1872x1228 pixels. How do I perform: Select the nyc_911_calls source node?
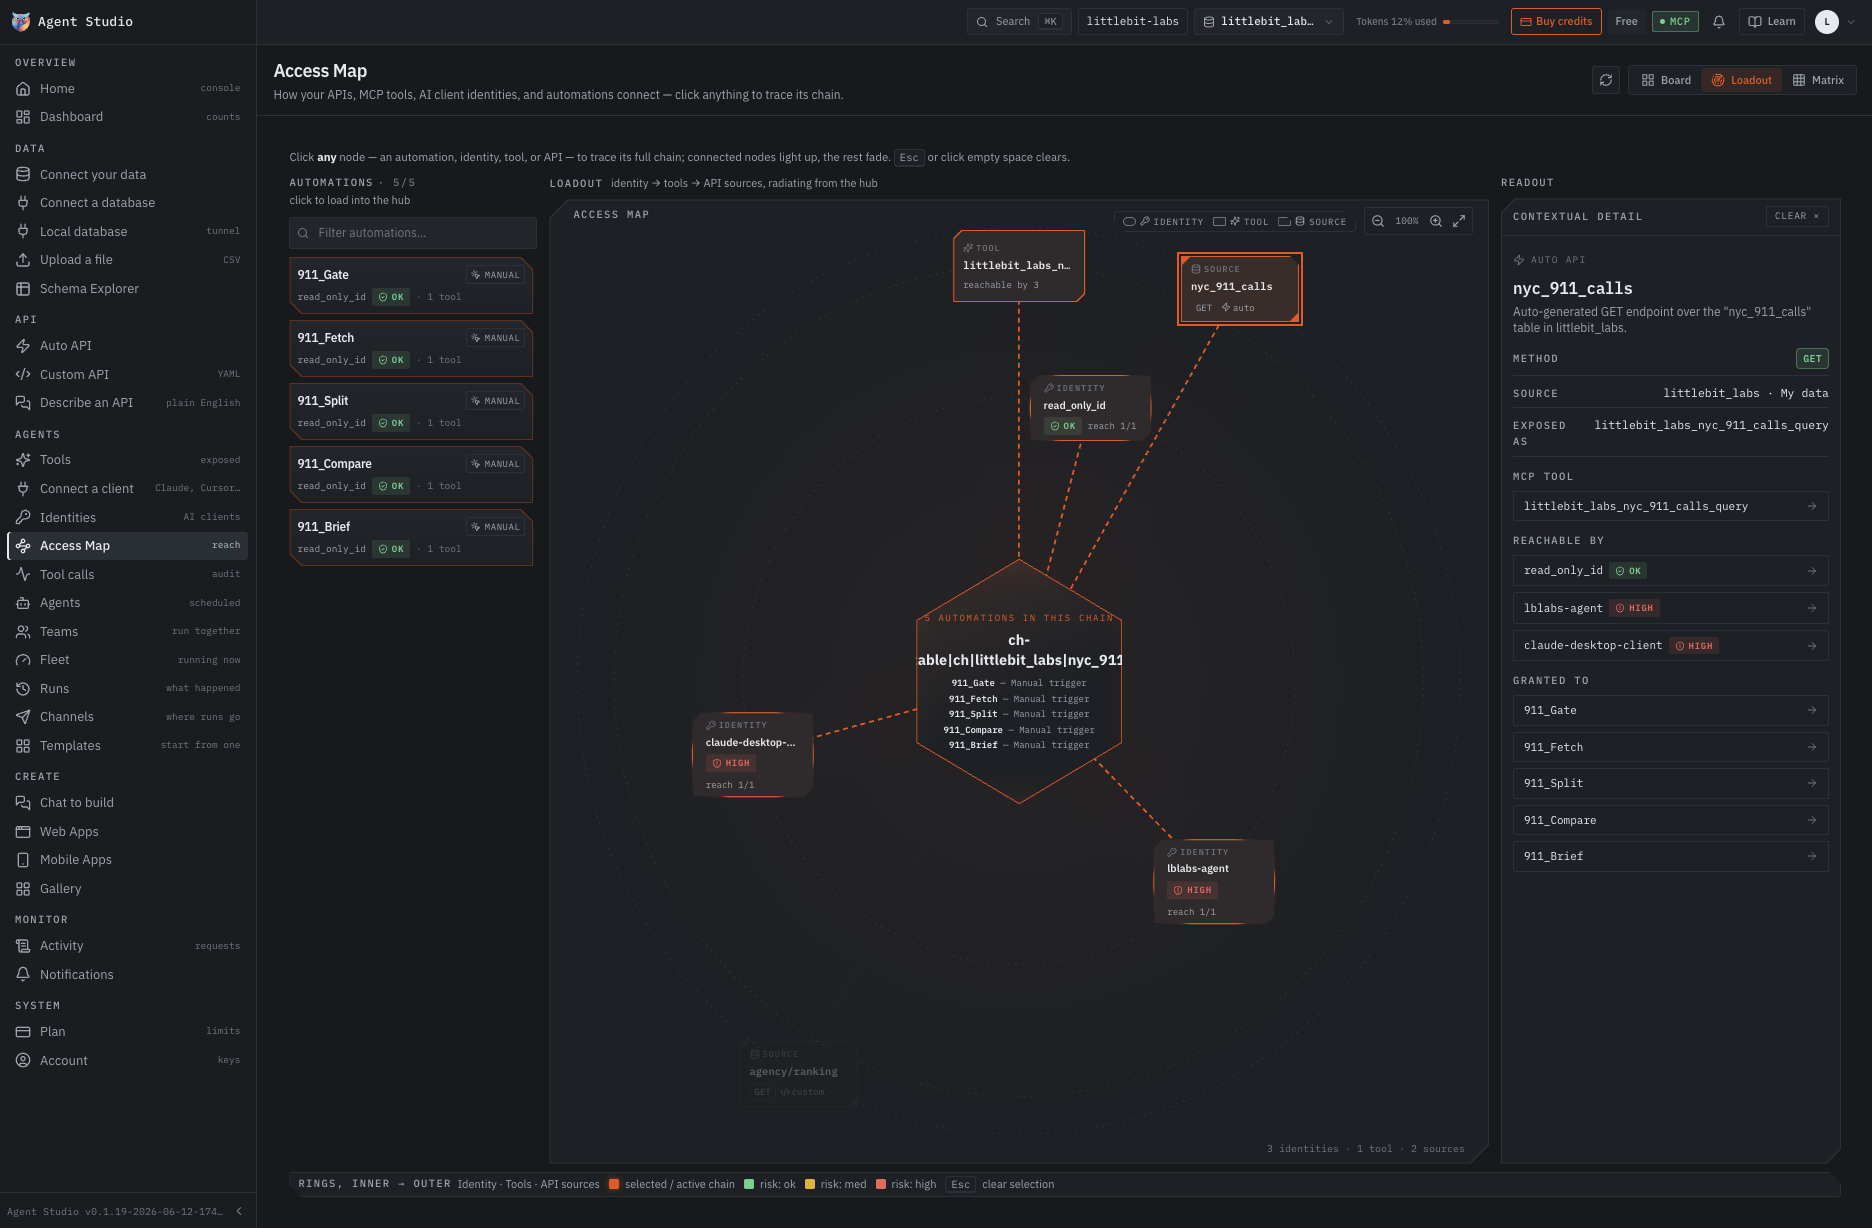[x=1240, y=289]
